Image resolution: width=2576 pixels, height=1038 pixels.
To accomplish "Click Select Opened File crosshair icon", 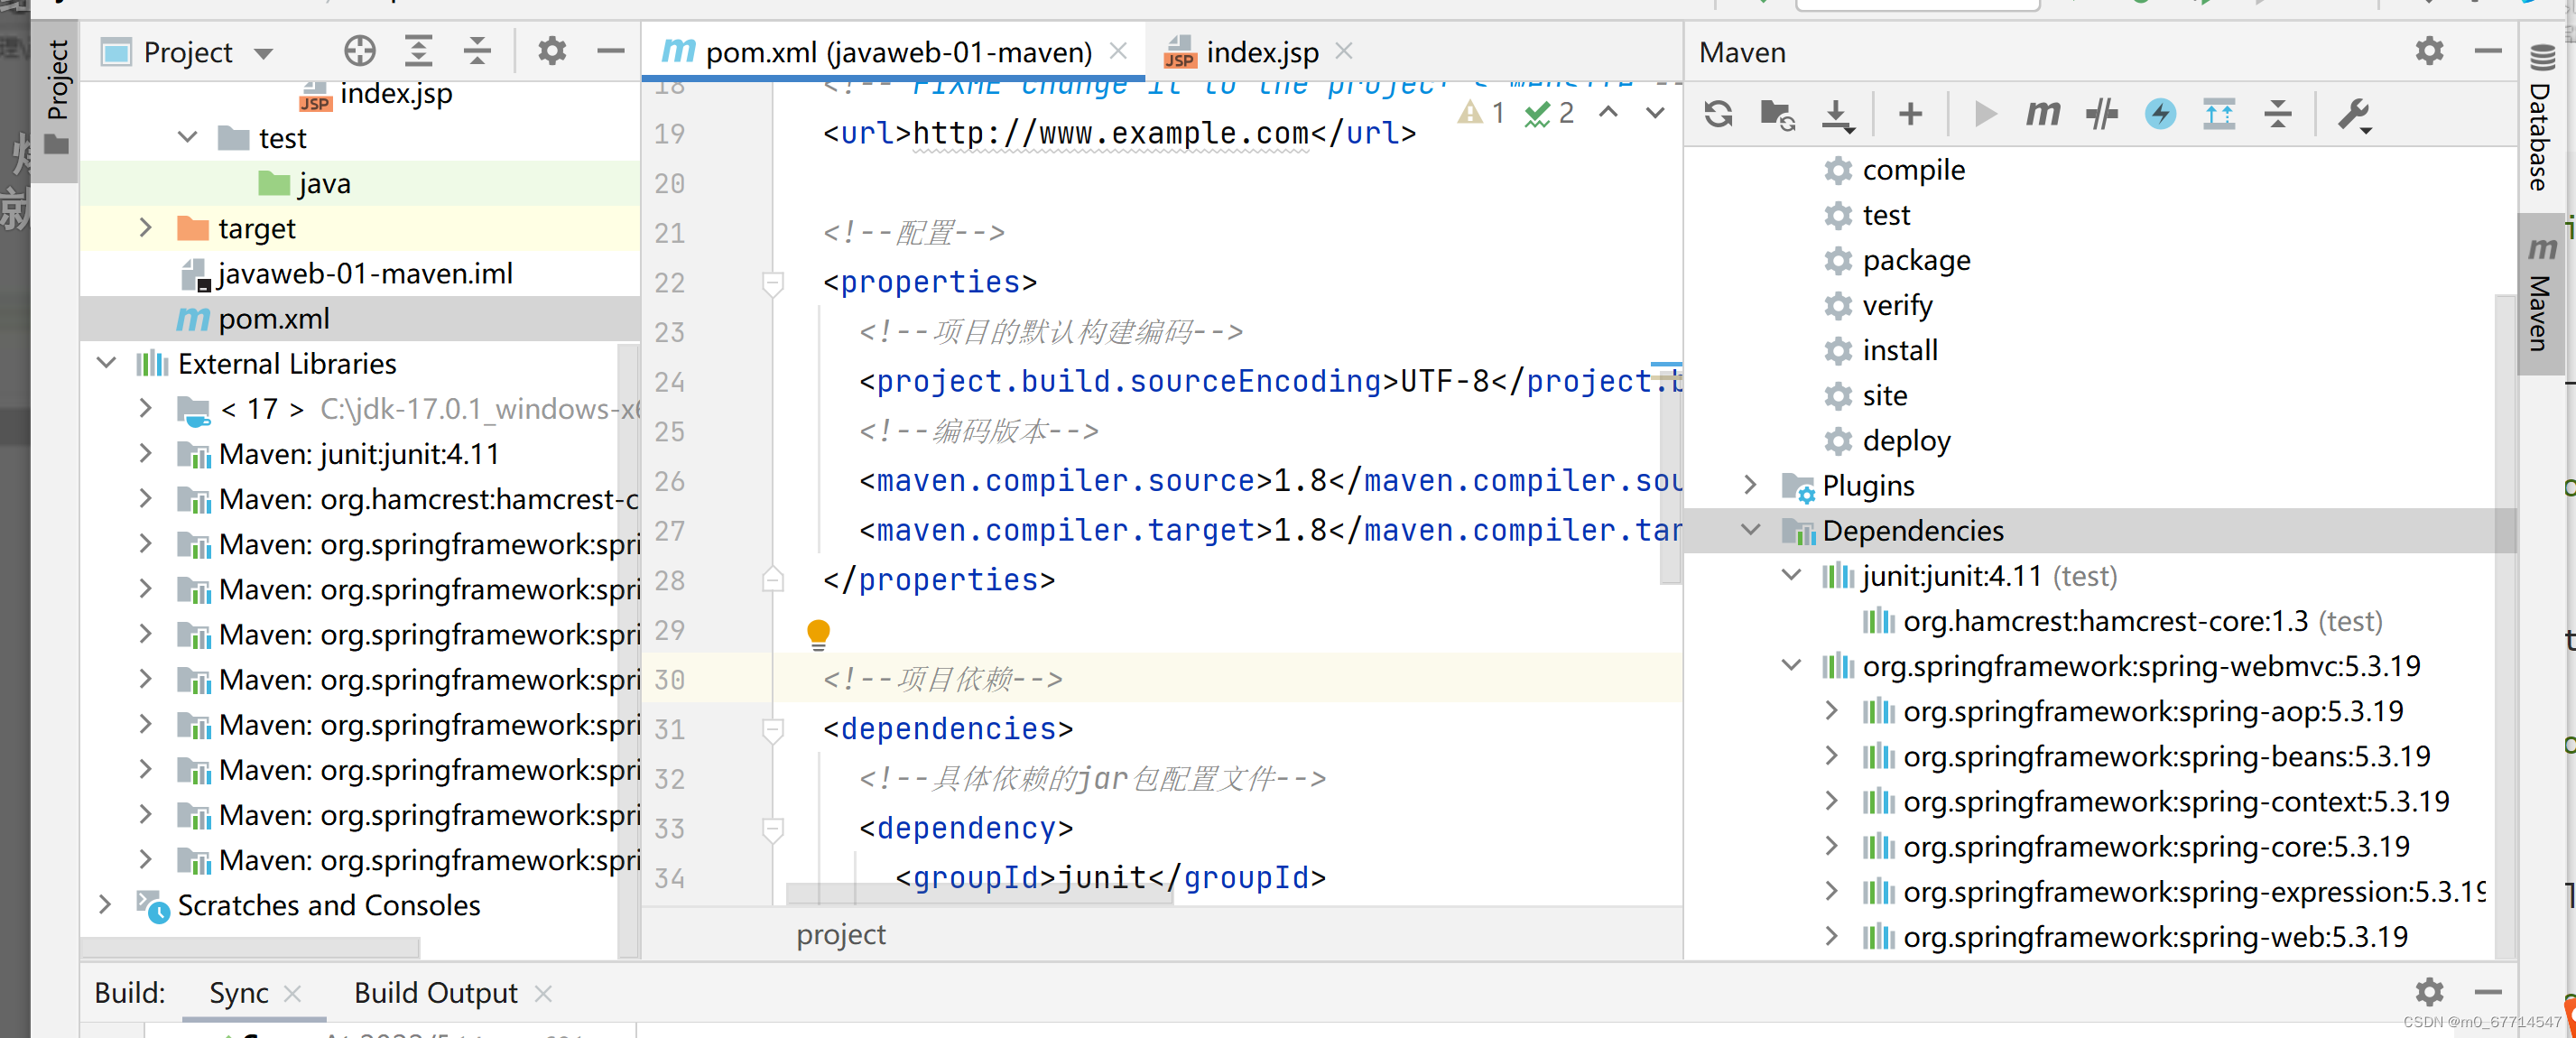I will point(360,51).
